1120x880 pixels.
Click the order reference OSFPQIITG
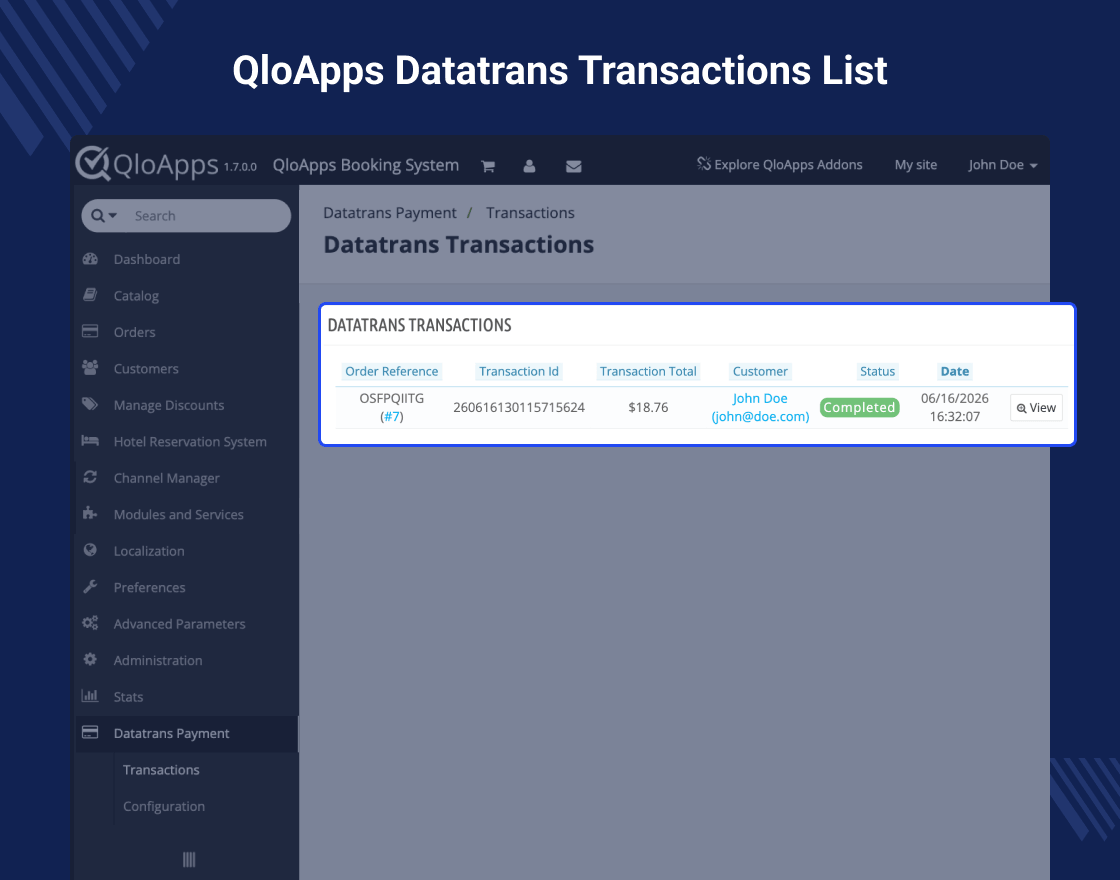click(391, 399)
